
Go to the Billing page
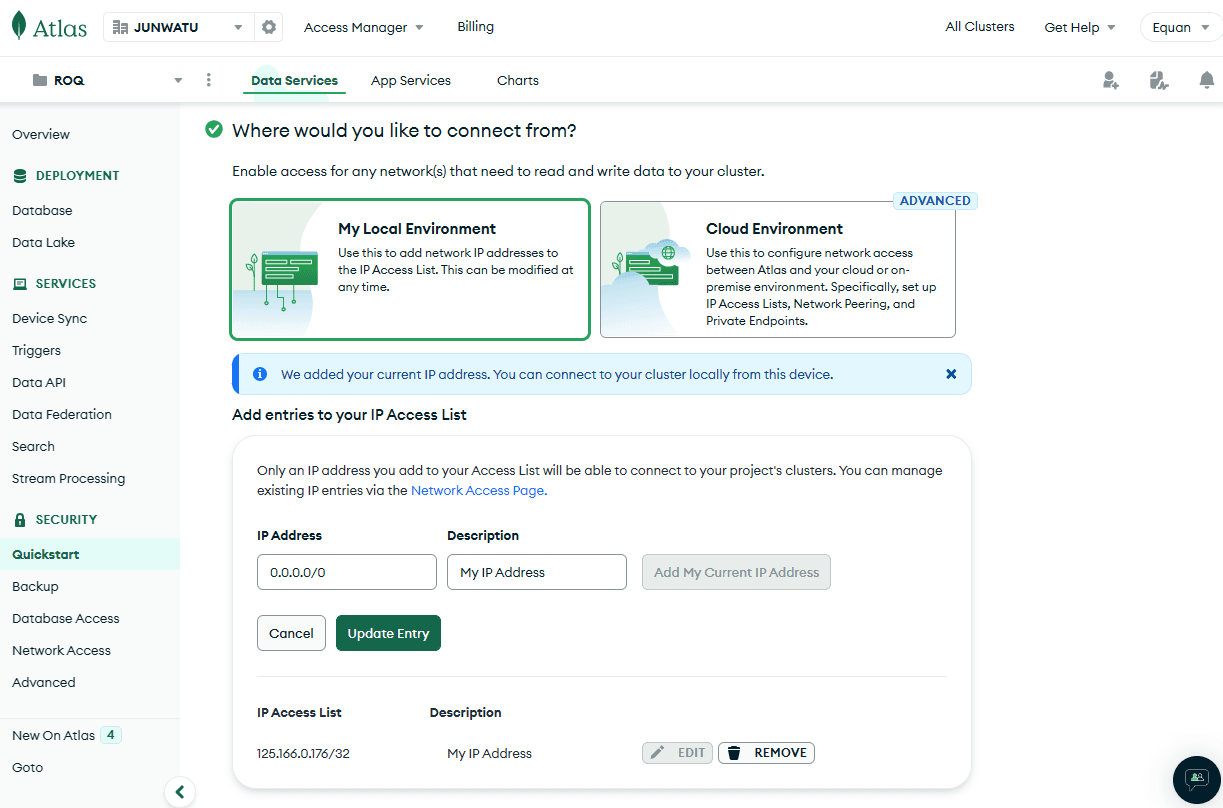point(475,27)
